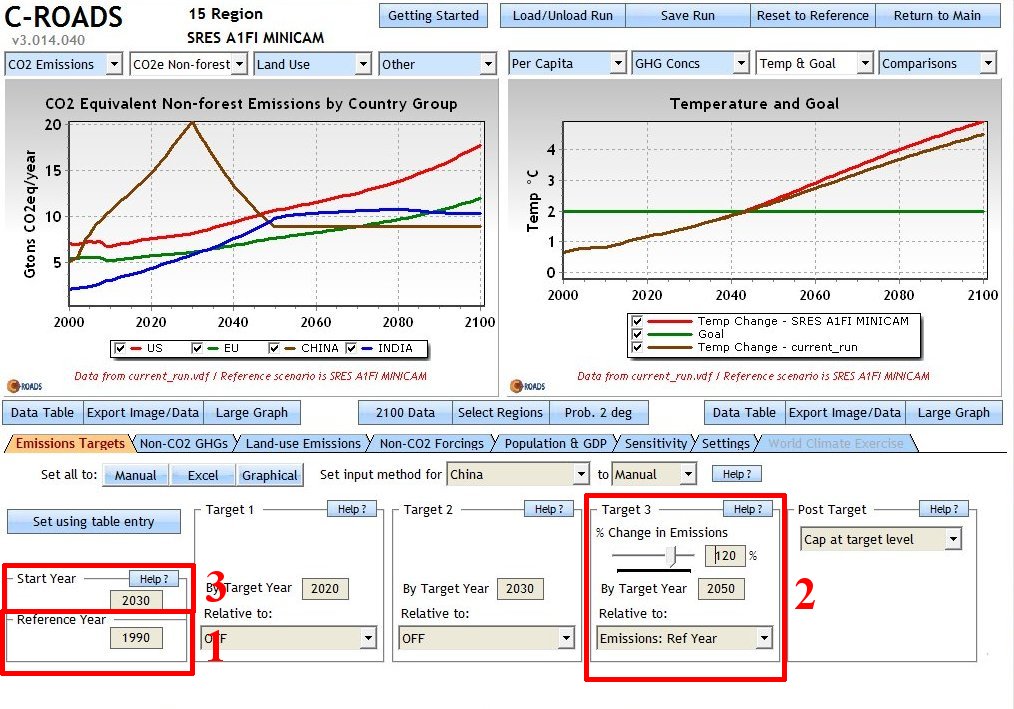The width and height of the screenshot is (1014, 709).
Task: Click Return to Main button
Action: 938,16
